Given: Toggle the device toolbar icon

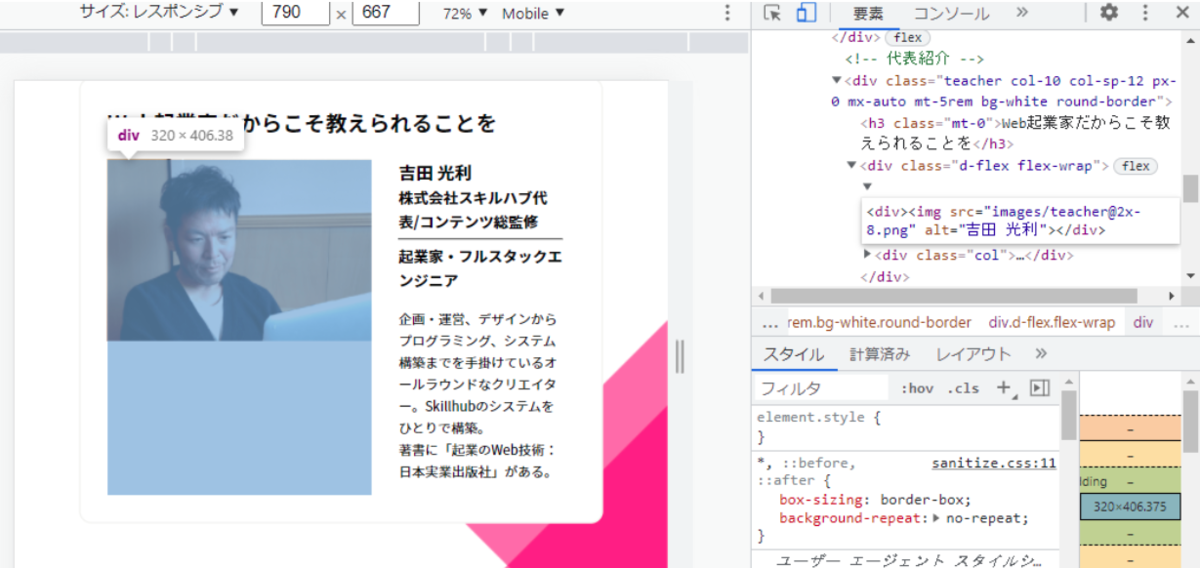Looking at the screenshot, I should pos(806,13).
